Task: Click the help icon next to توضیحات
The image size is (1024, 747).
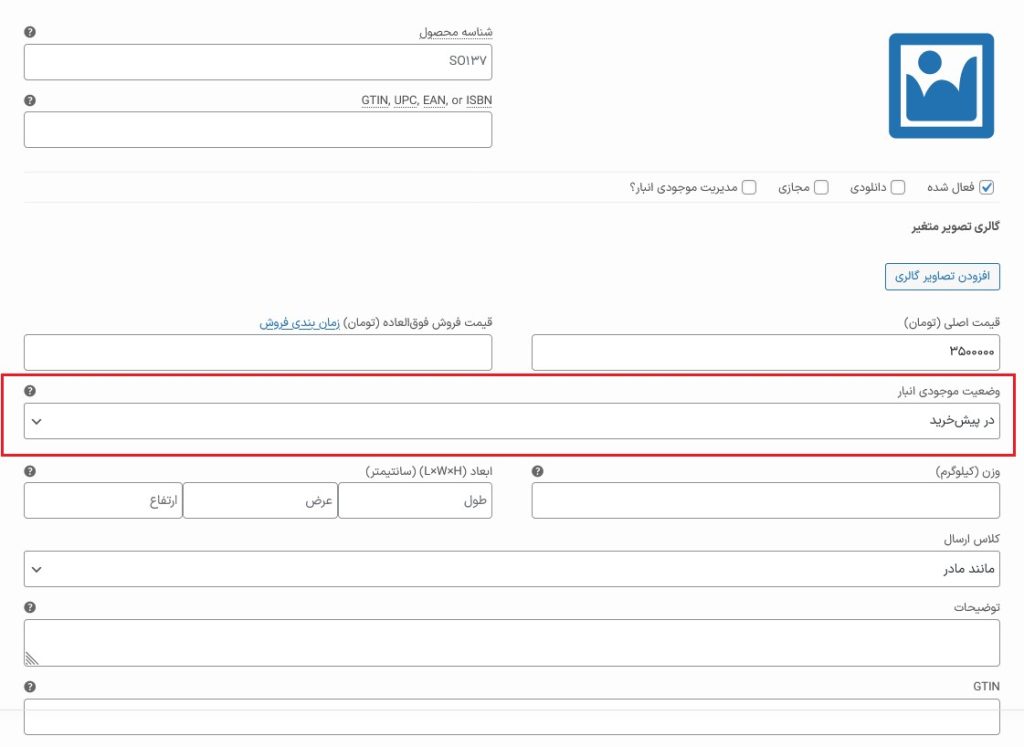Action: click(x=29, y=607)
